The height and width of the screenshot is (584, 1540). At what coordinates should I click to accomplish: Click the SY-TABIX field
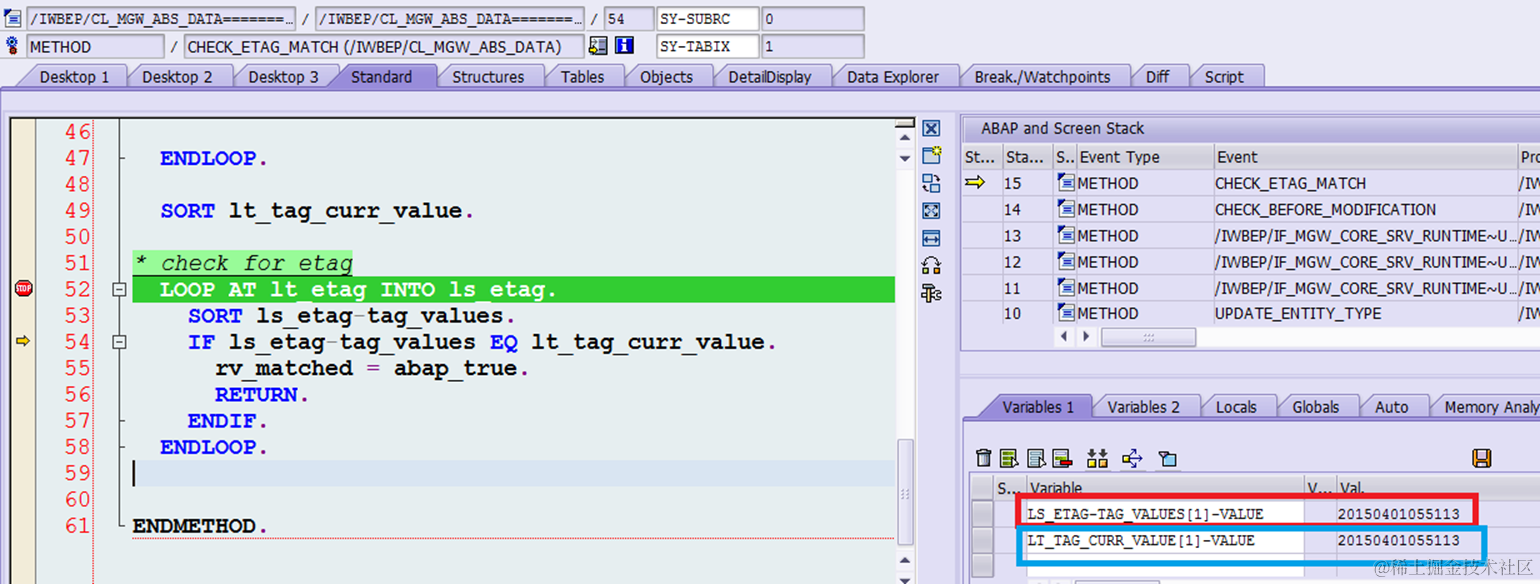point(707,46)
